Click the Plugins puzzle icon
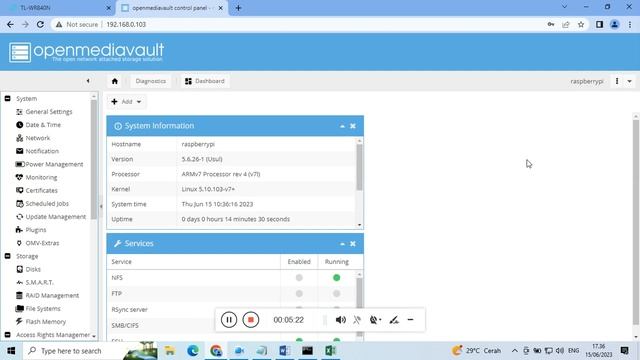640x360 pixels. coord(19,230)
